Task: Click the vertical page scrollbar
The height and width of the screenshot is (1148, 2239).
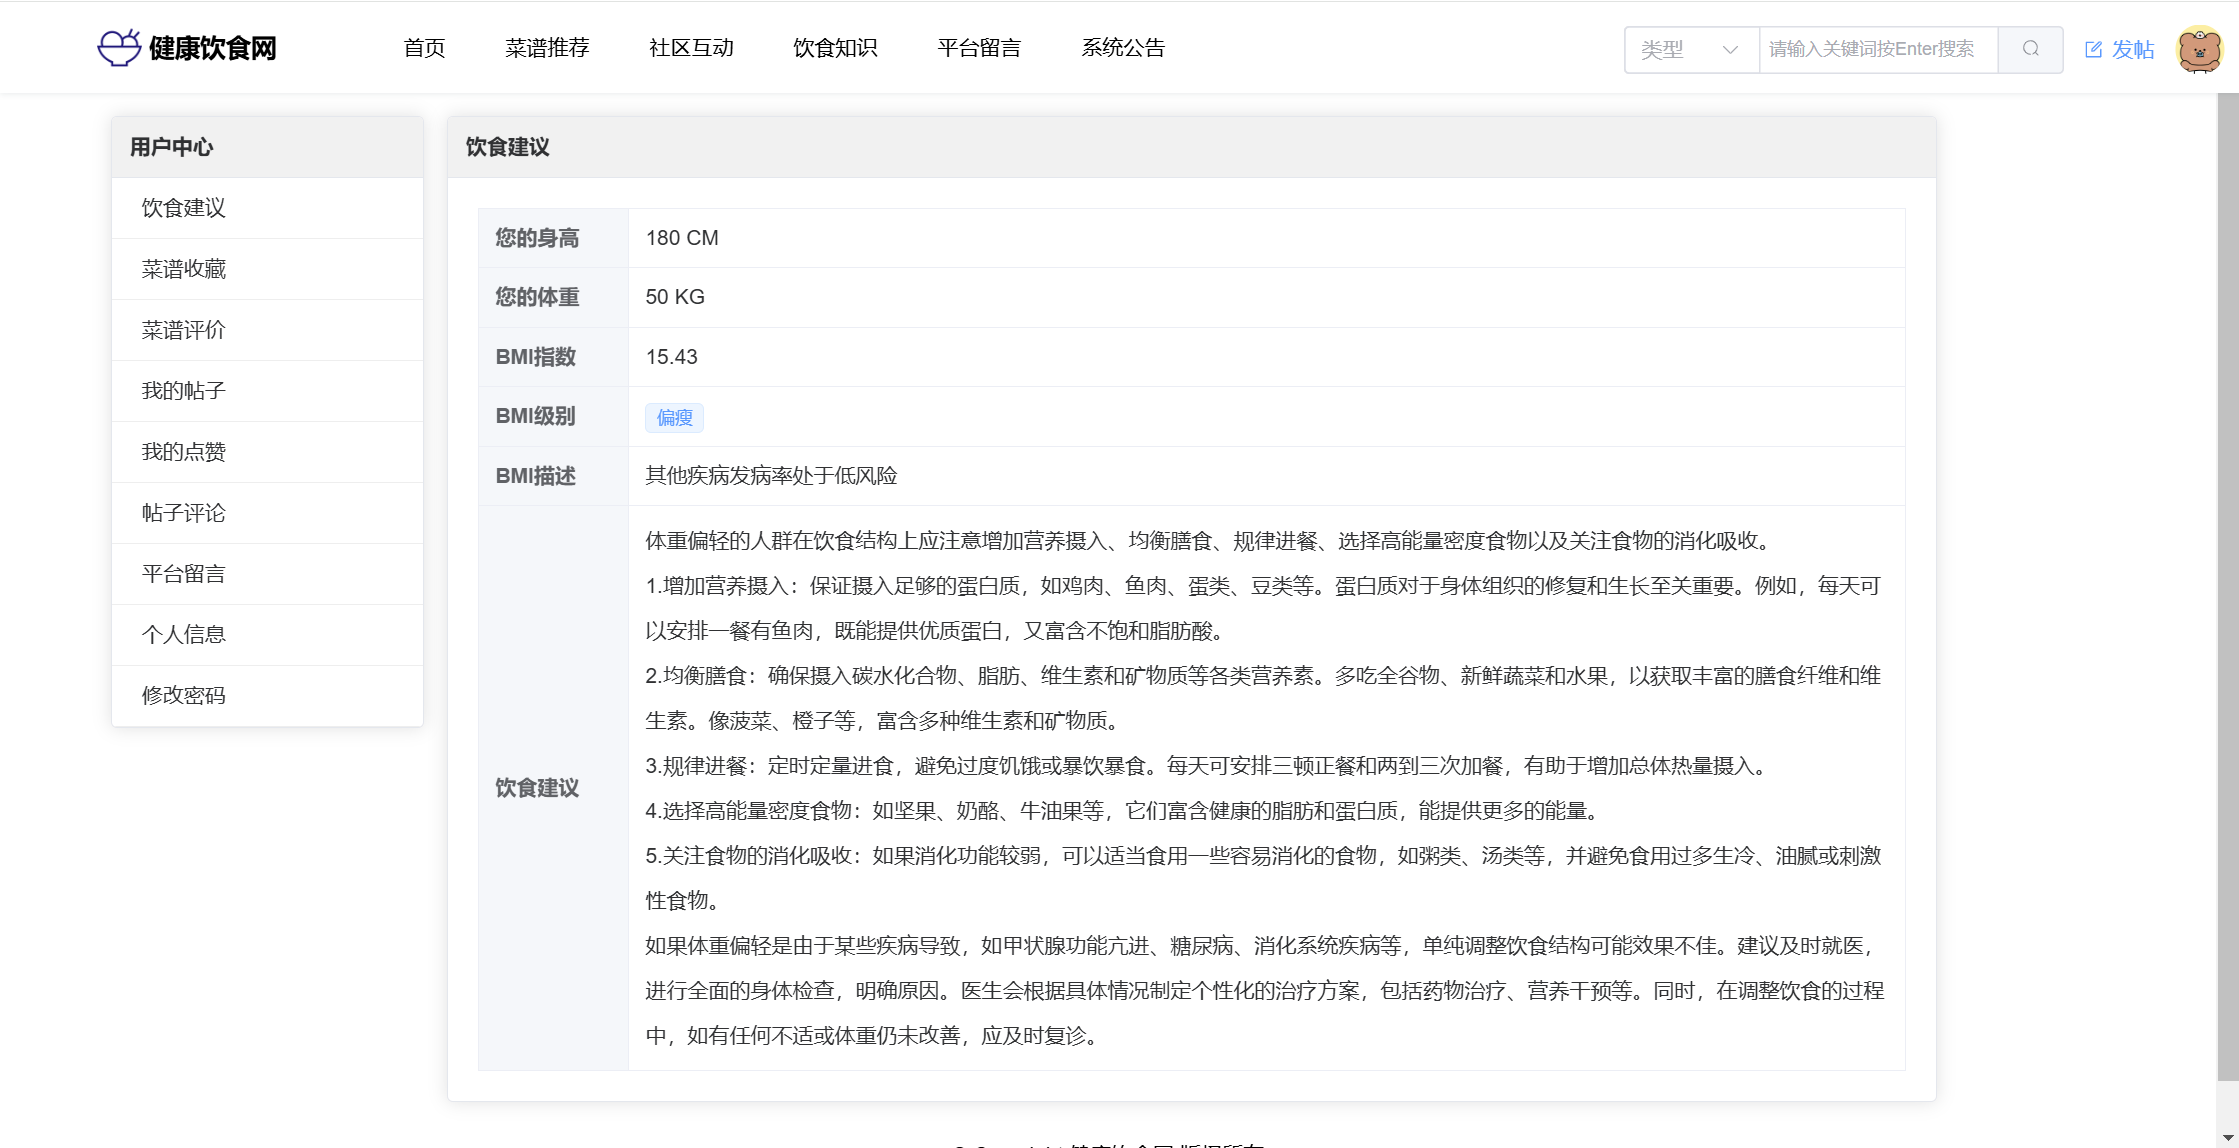Action: pyautogui.click(x=2228, y=580)
